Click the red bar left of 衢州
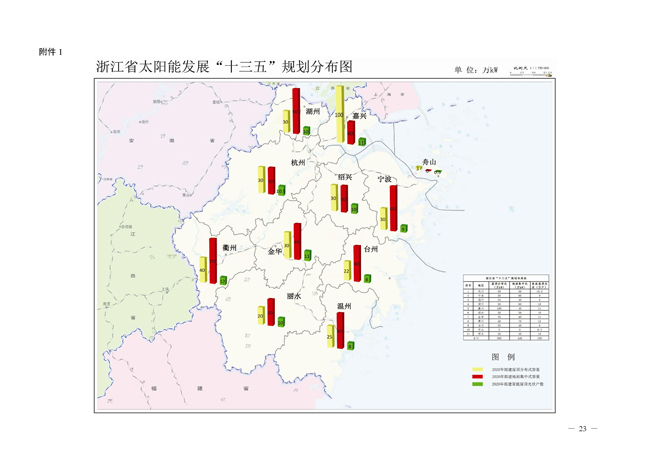Screen dimensions: 650x460 213,260
